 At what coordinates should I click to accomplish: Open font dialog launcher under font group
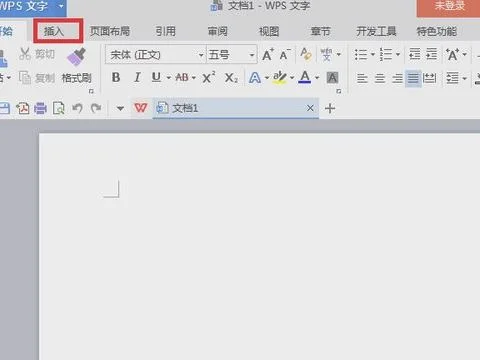click(x=339, y=91)
